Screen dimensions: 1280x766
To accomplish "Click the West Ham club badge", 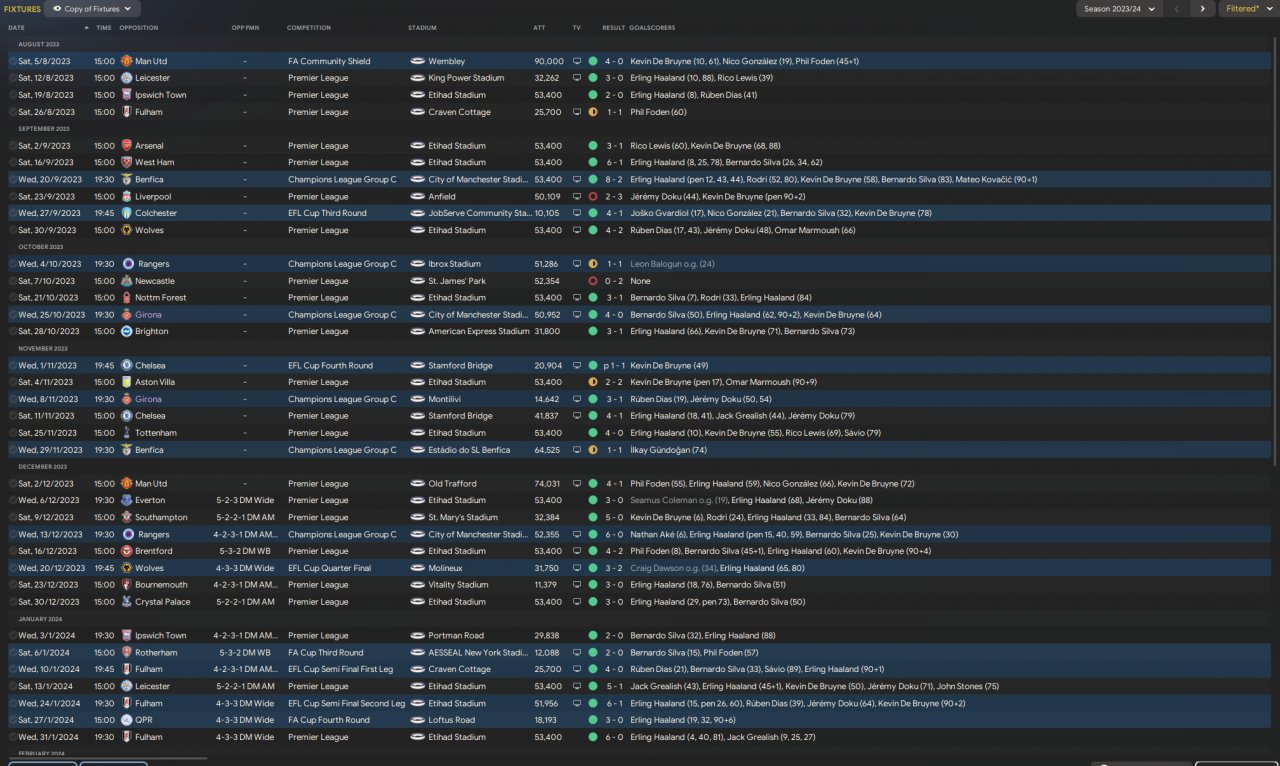I will 127,162.
